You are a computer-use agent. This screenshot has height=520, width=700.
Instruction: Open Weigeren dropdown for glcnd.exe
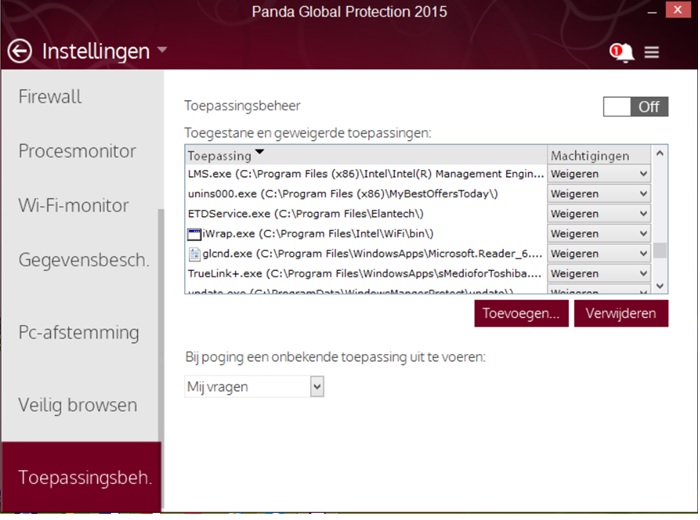pos(599,254)
